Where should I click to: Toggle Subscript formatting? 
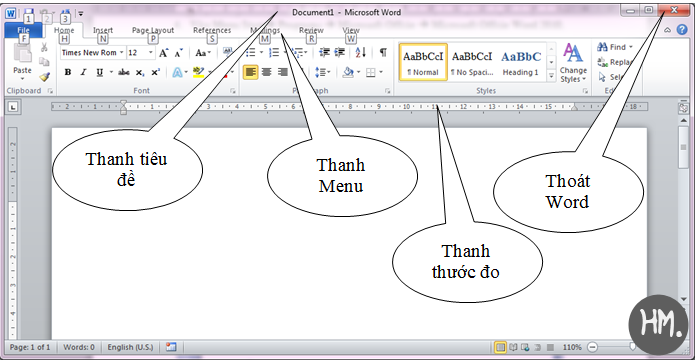(x=140, y=72)
